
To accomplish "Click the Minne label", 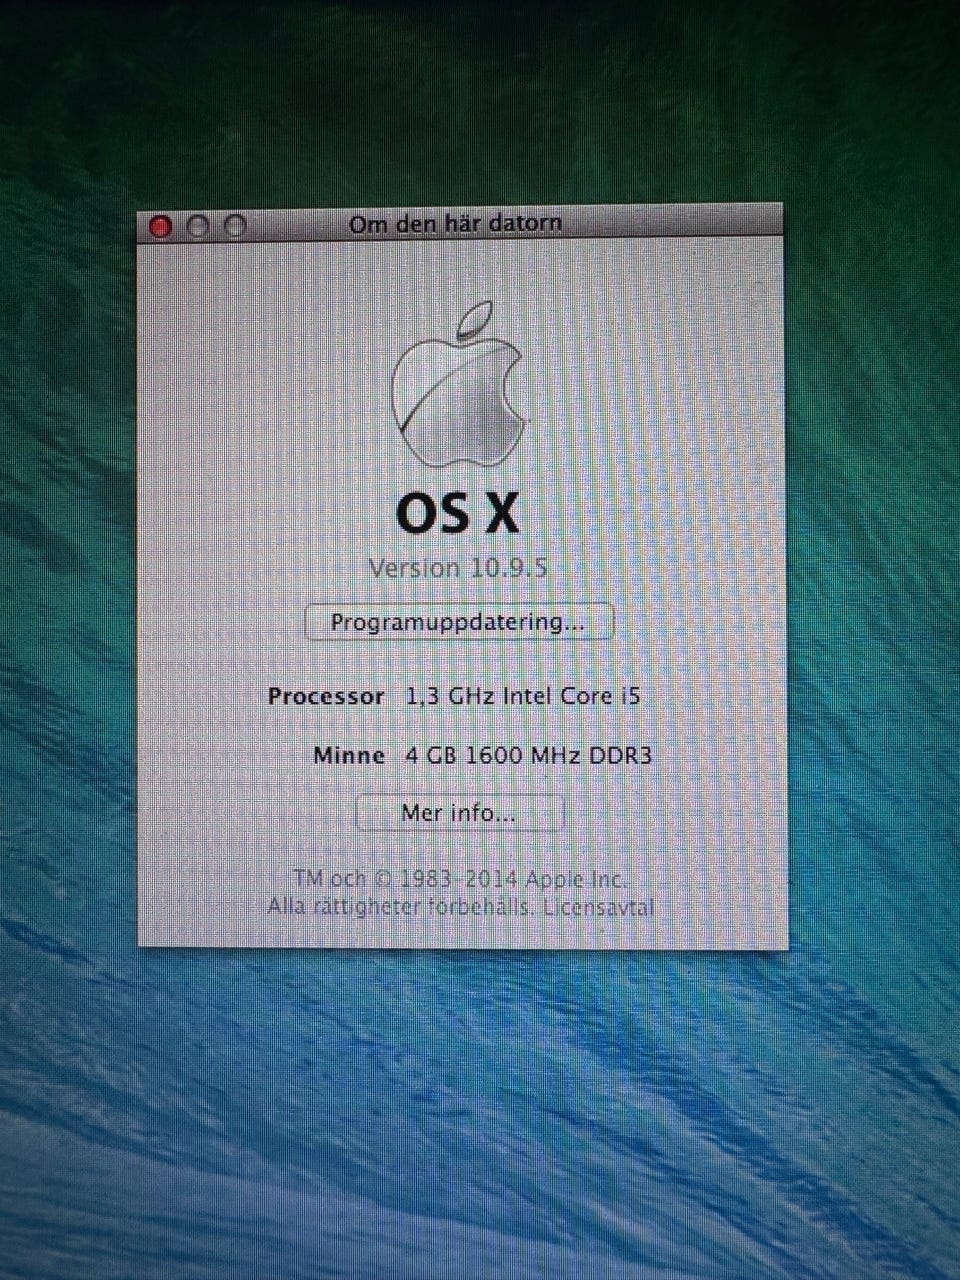I will pos(349,755).
